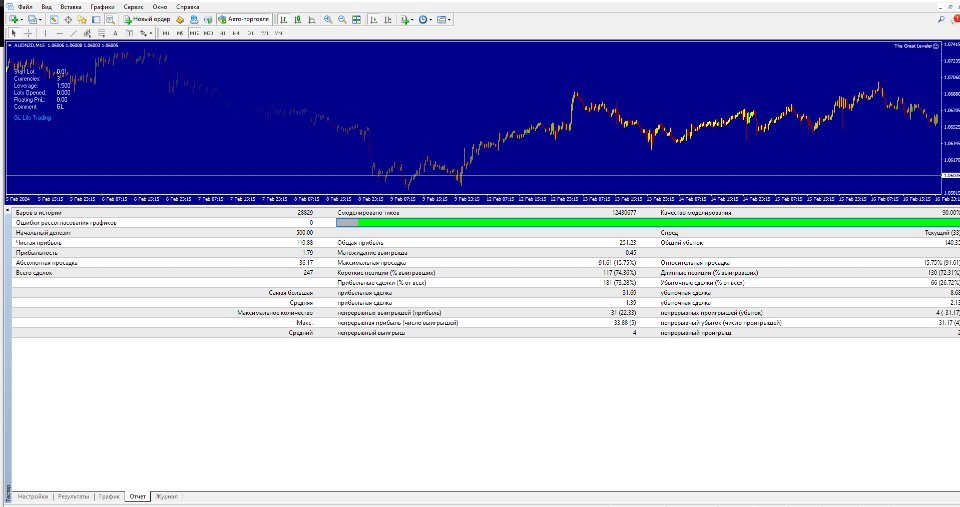Screen dimensions: 960x507
Task: Switch to the Журнал tab
Action: tap(166, 497)
